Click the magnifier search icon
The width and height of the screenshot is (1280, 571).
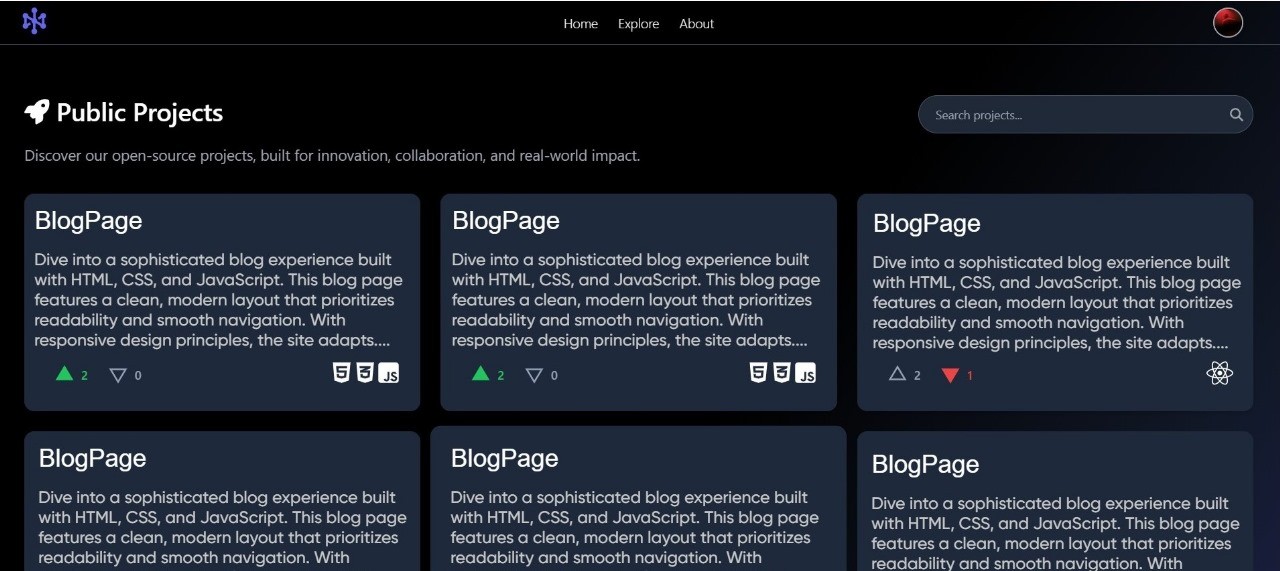[x=1236, y=115]
